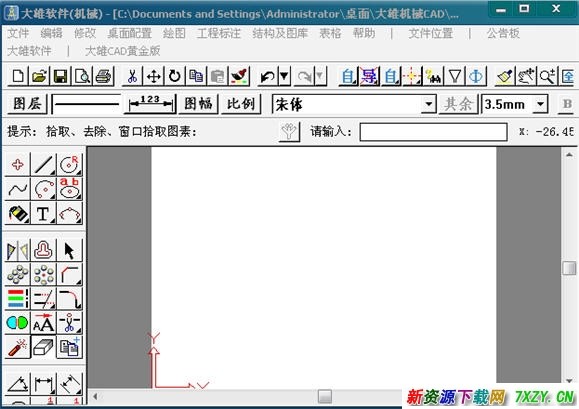Screen dimensions: 579x409
Task: Open a file with folder icon
Action: click(40, 76)
